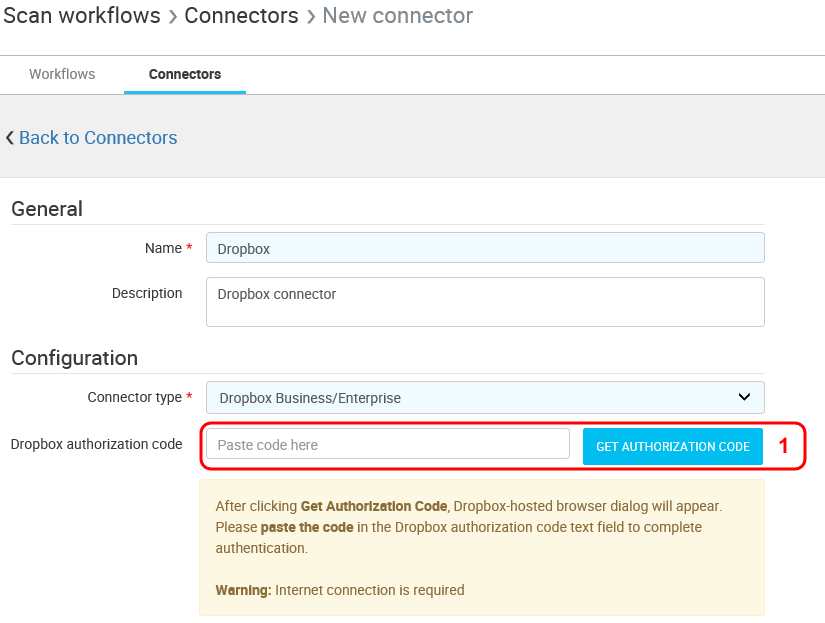Click the back chevron icon beside Back to Connectors
This screenshot has width=825, height=623.
[x=10, y=138]
